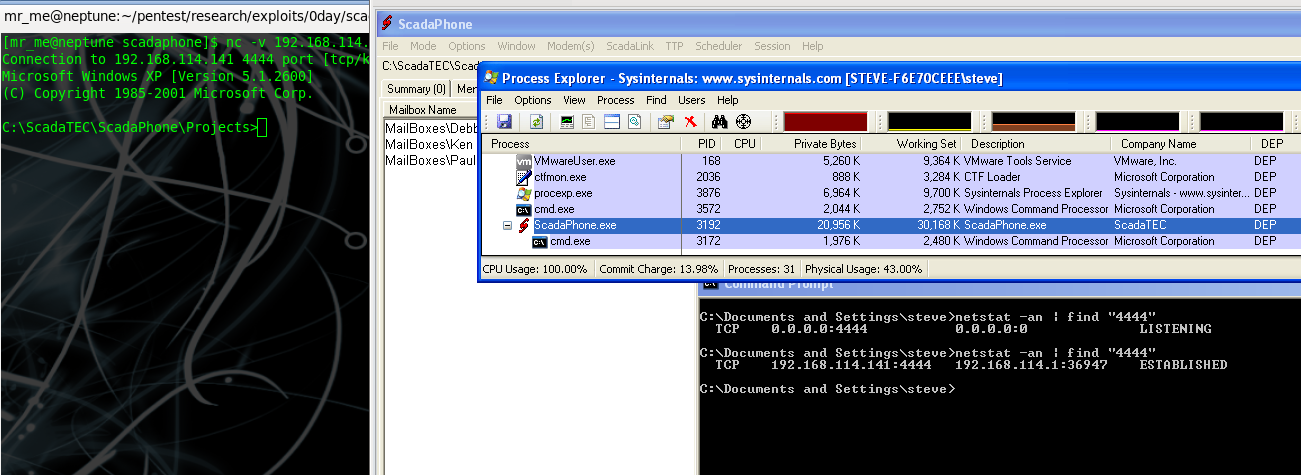
Task: Open ScadaPhone Session menu
Action: click(x=772, y=46)
